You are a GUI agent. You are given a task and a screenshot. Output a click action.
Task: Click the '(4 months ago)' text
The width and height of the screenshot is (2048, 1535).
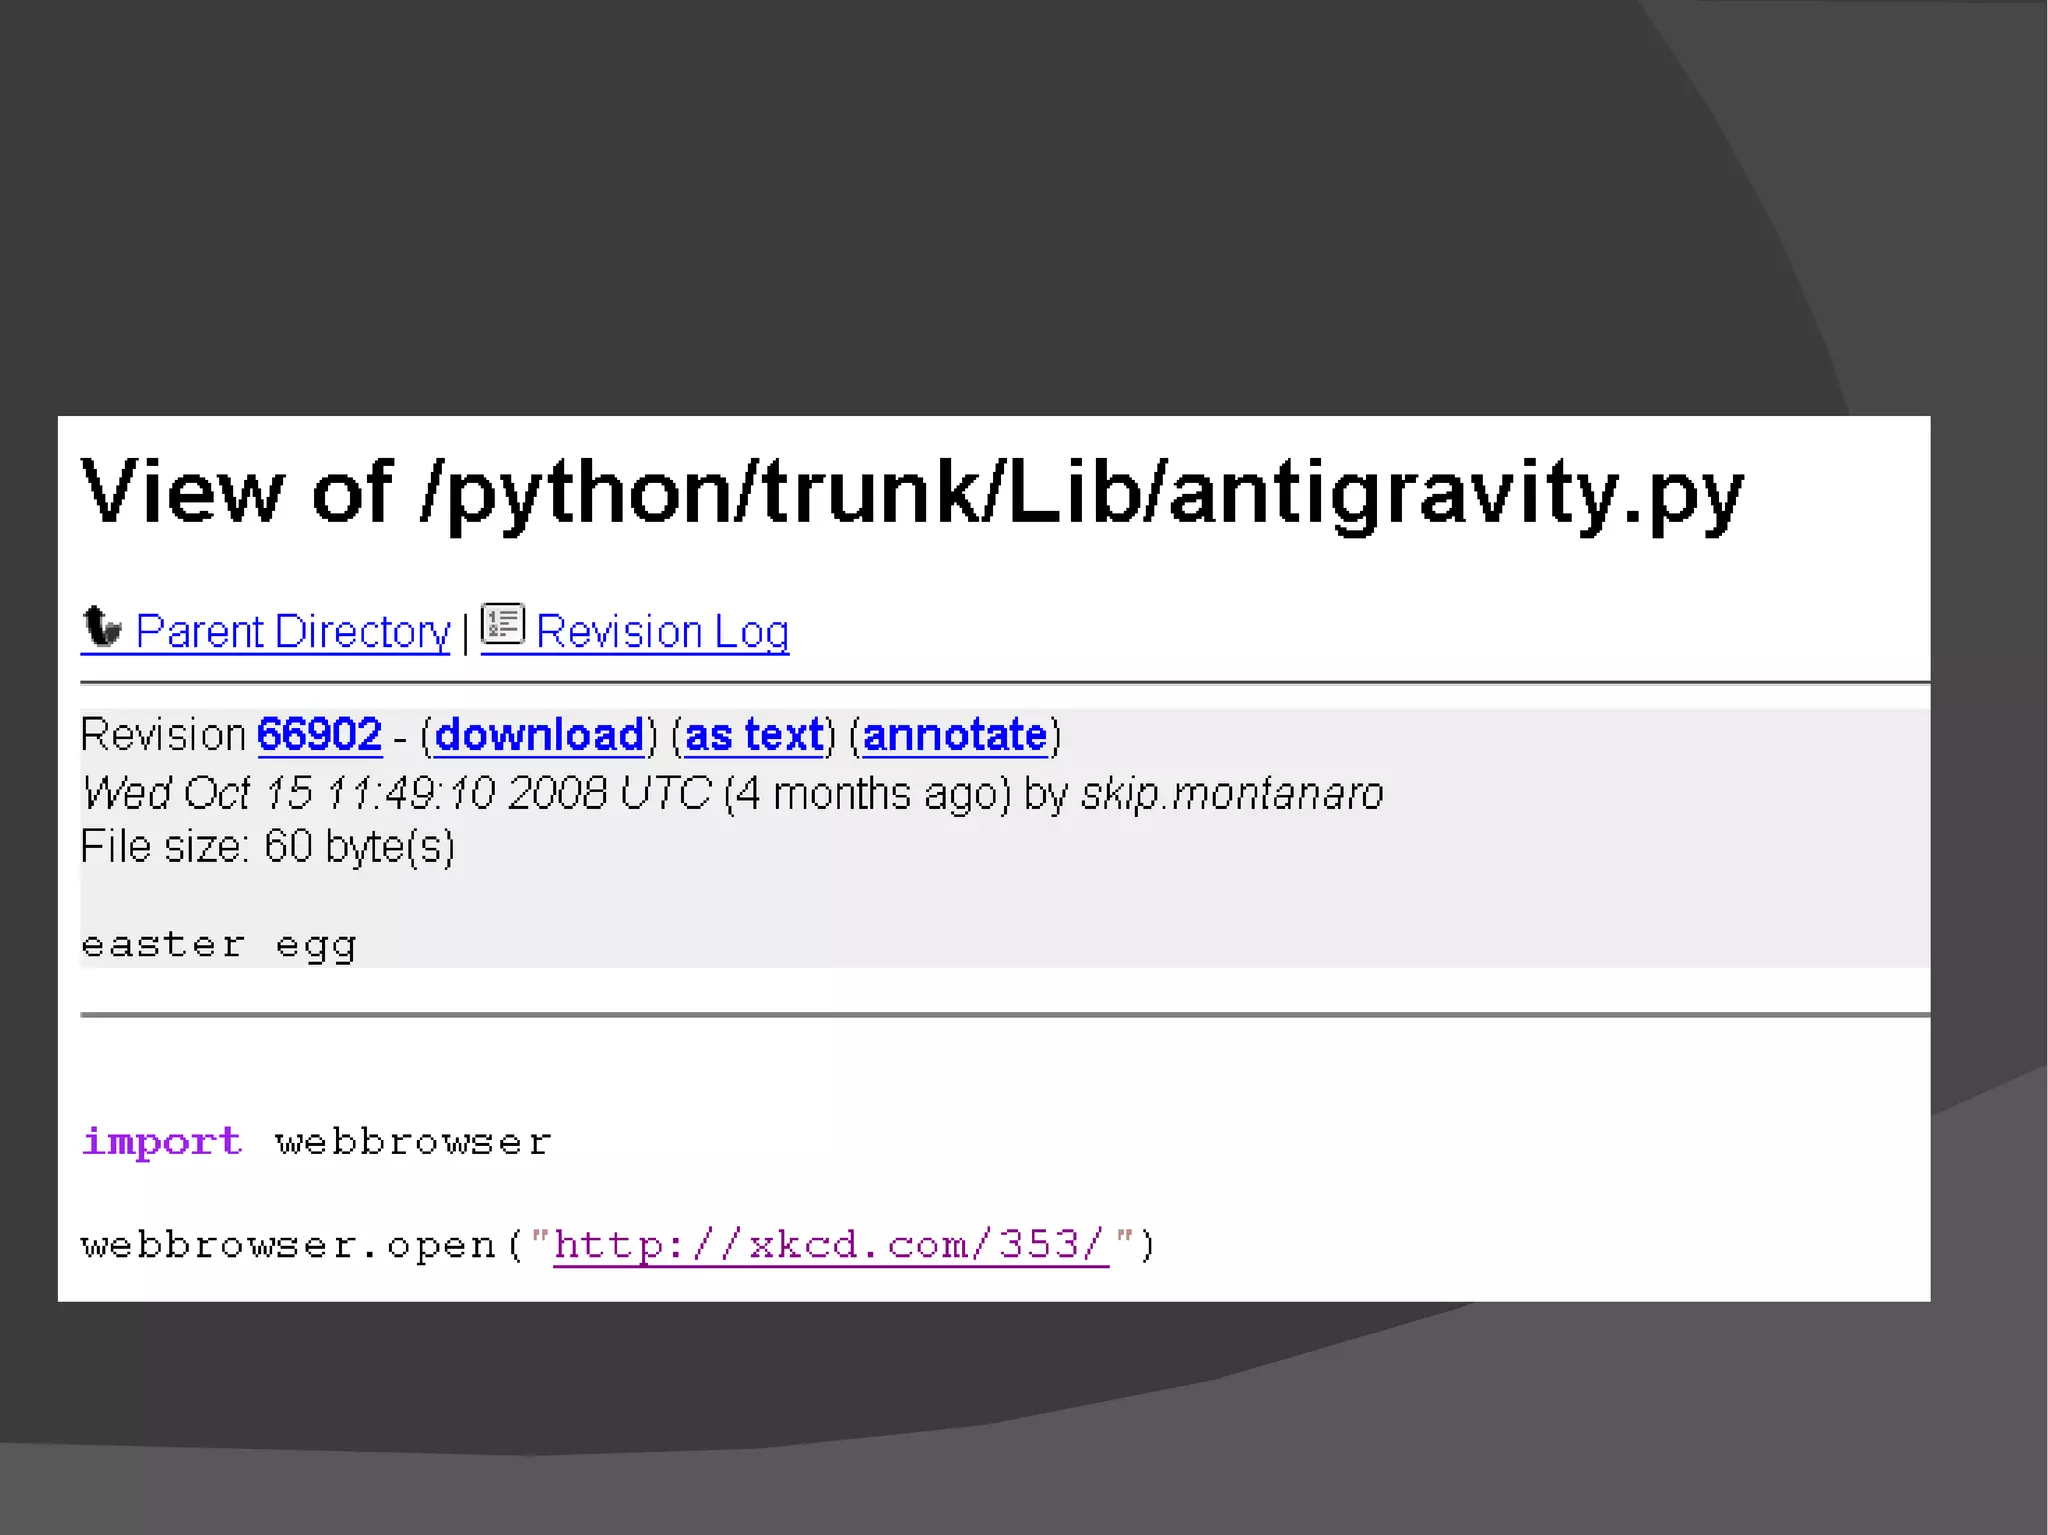pos(867,794)
